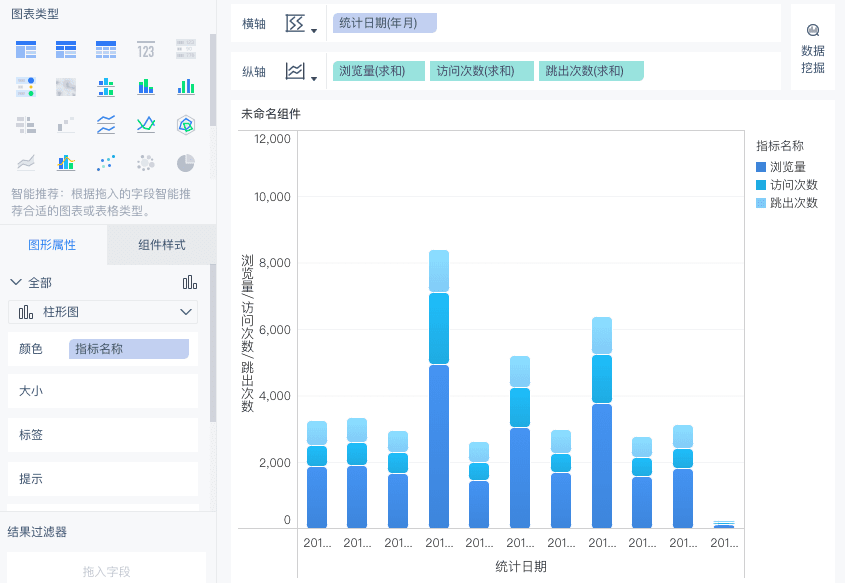Switch to the 组件样式 tab

tap(162, 245)
